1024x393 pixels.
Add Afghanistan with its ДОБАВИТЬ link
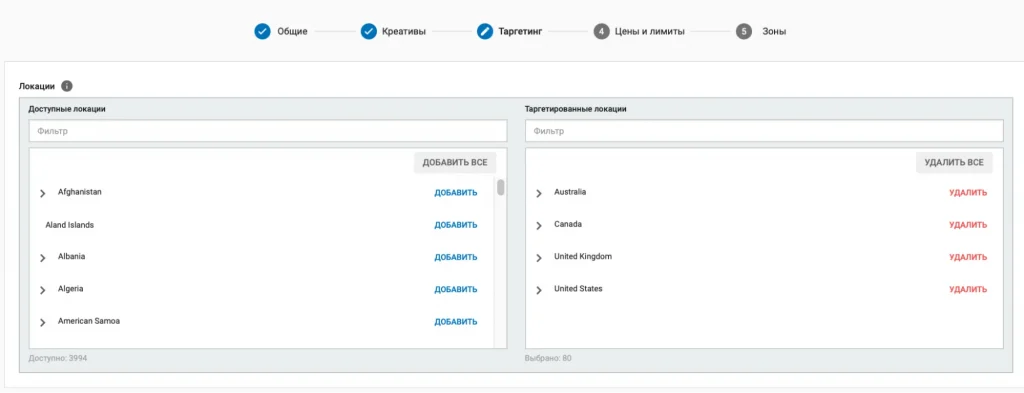pos(456,193)
